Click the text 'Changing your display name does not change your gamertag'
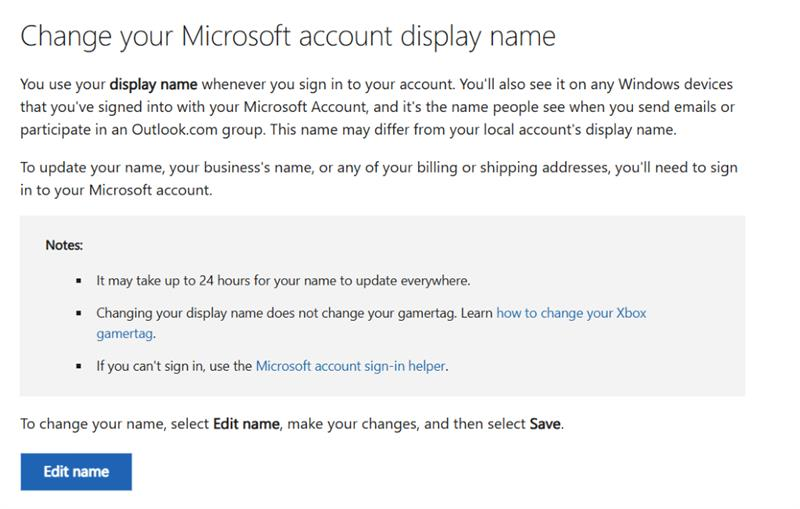This screenshot has width=800, height=509. click(x=276, y=313)
